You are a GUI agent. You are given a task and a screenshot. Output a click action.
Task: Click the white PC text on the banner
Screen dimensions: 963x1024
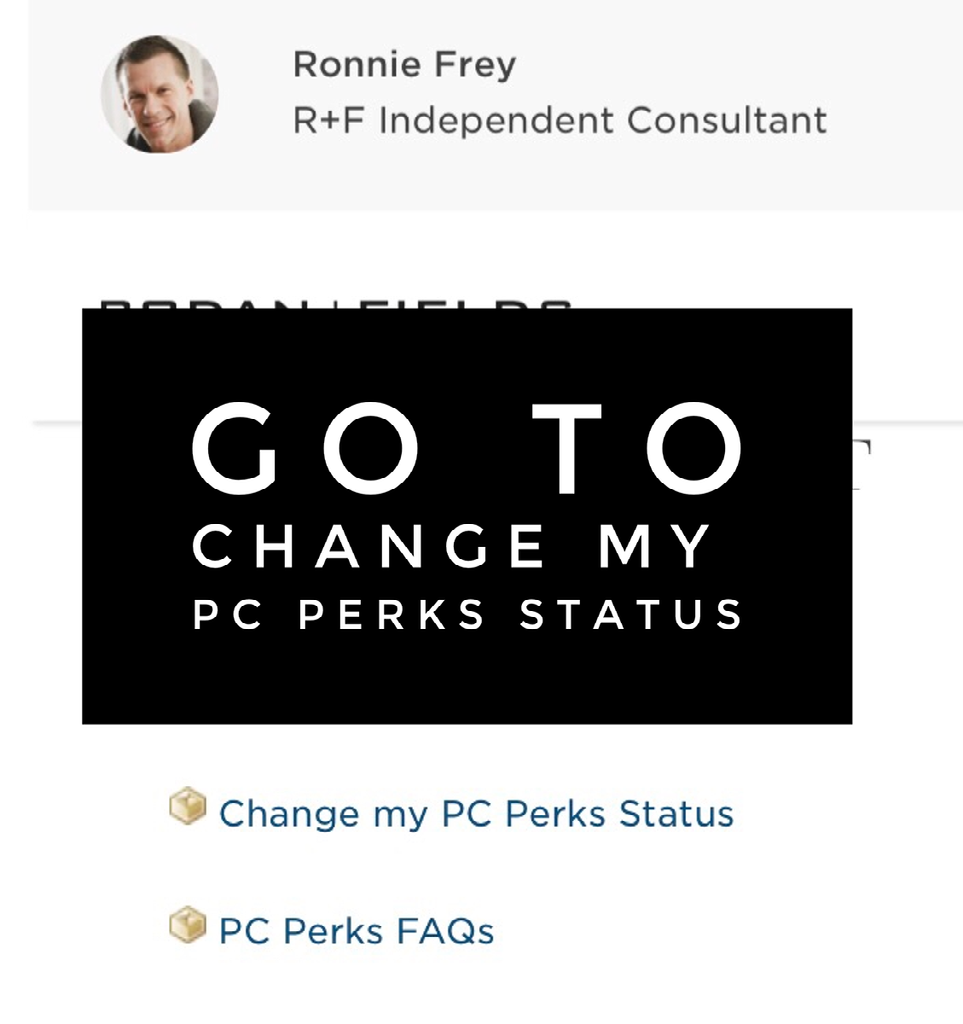point(228,613)
